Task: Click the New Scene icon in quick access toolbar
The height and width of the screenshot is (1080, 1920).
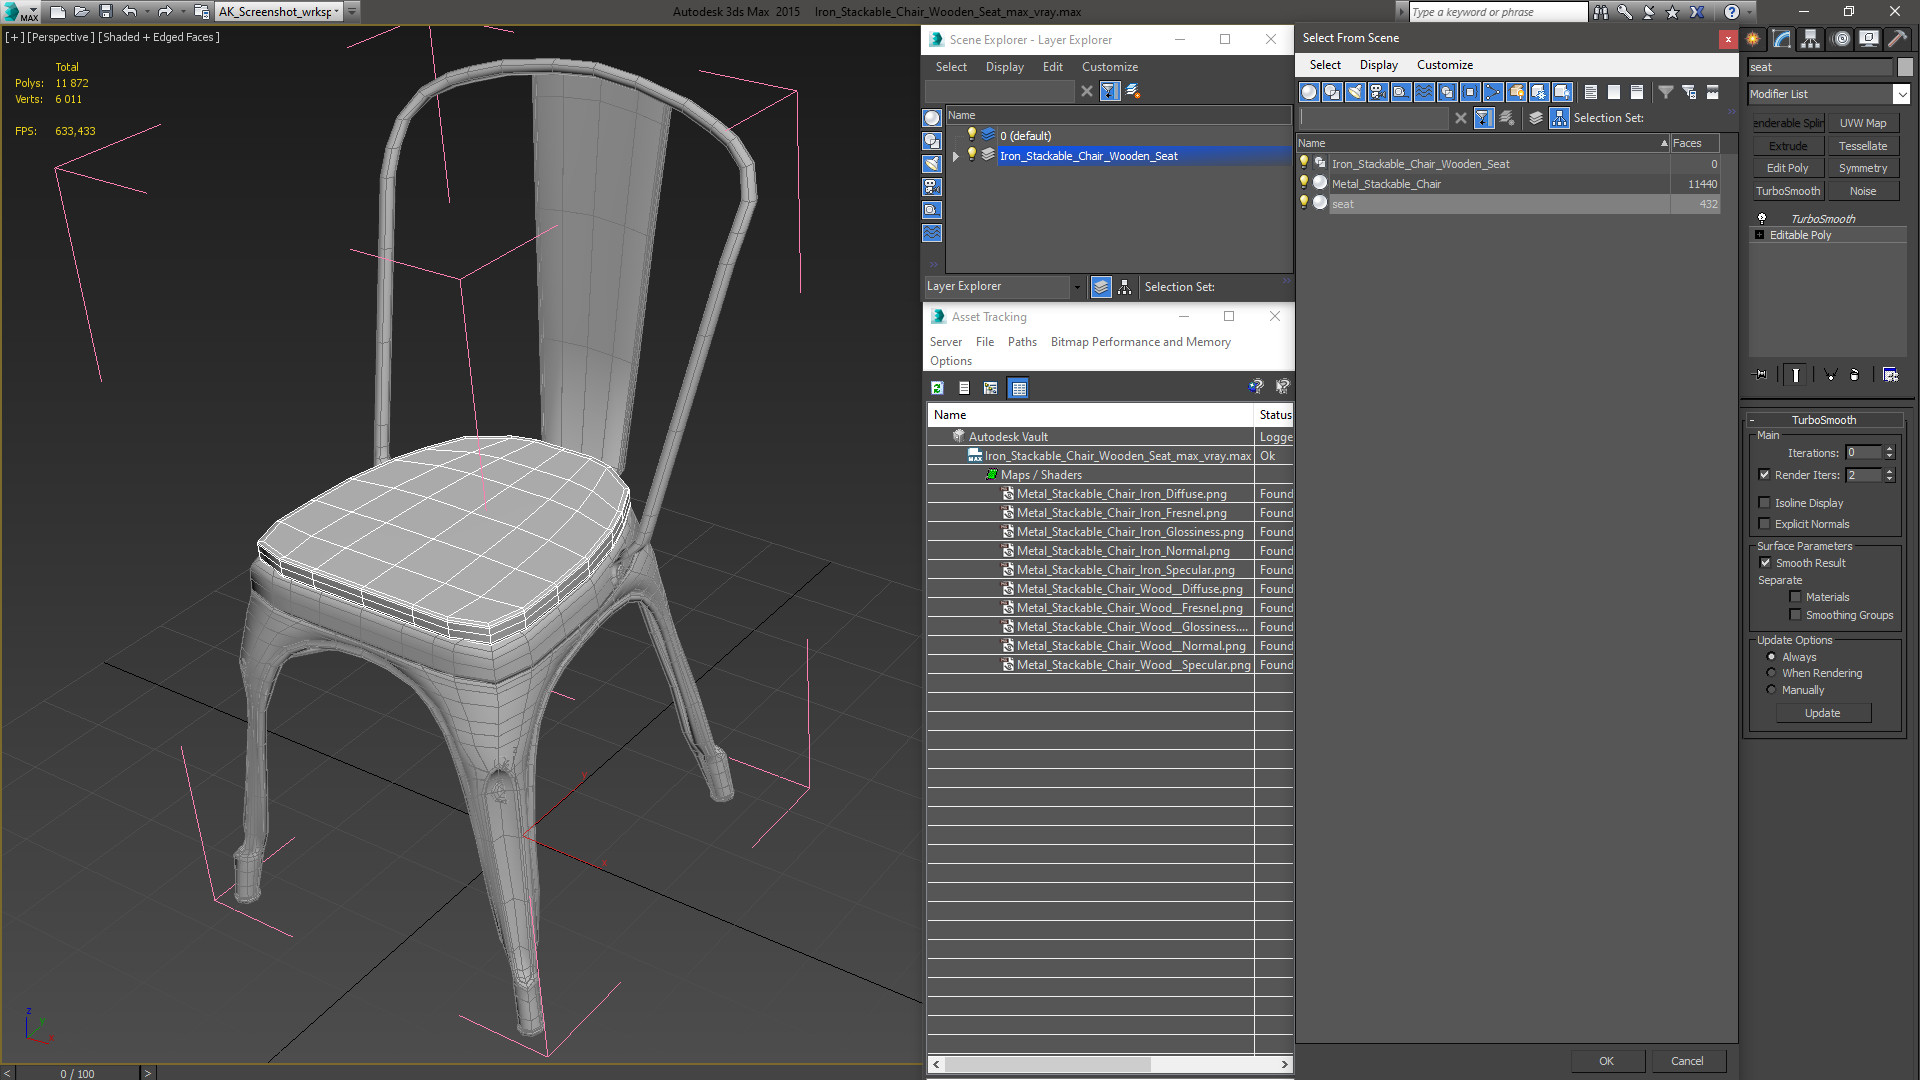Action: (x=57, y=12)
